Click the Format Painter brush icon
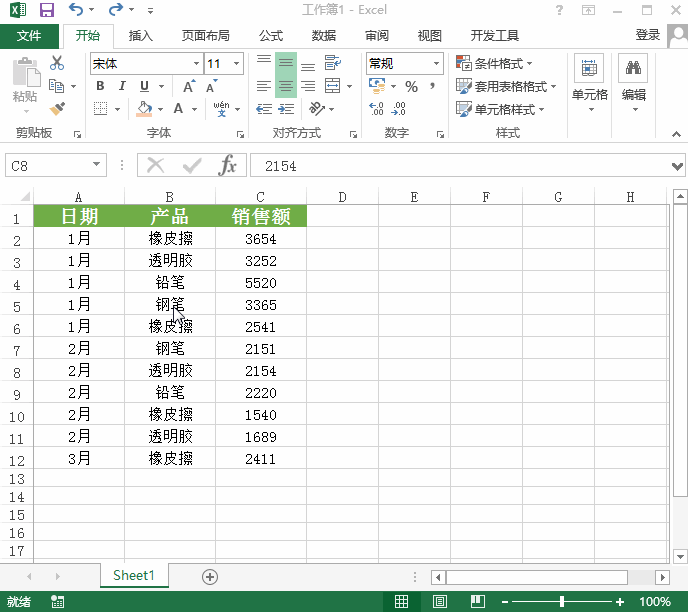The height and width of the screenshot is (612, 688). click(57, 108)
